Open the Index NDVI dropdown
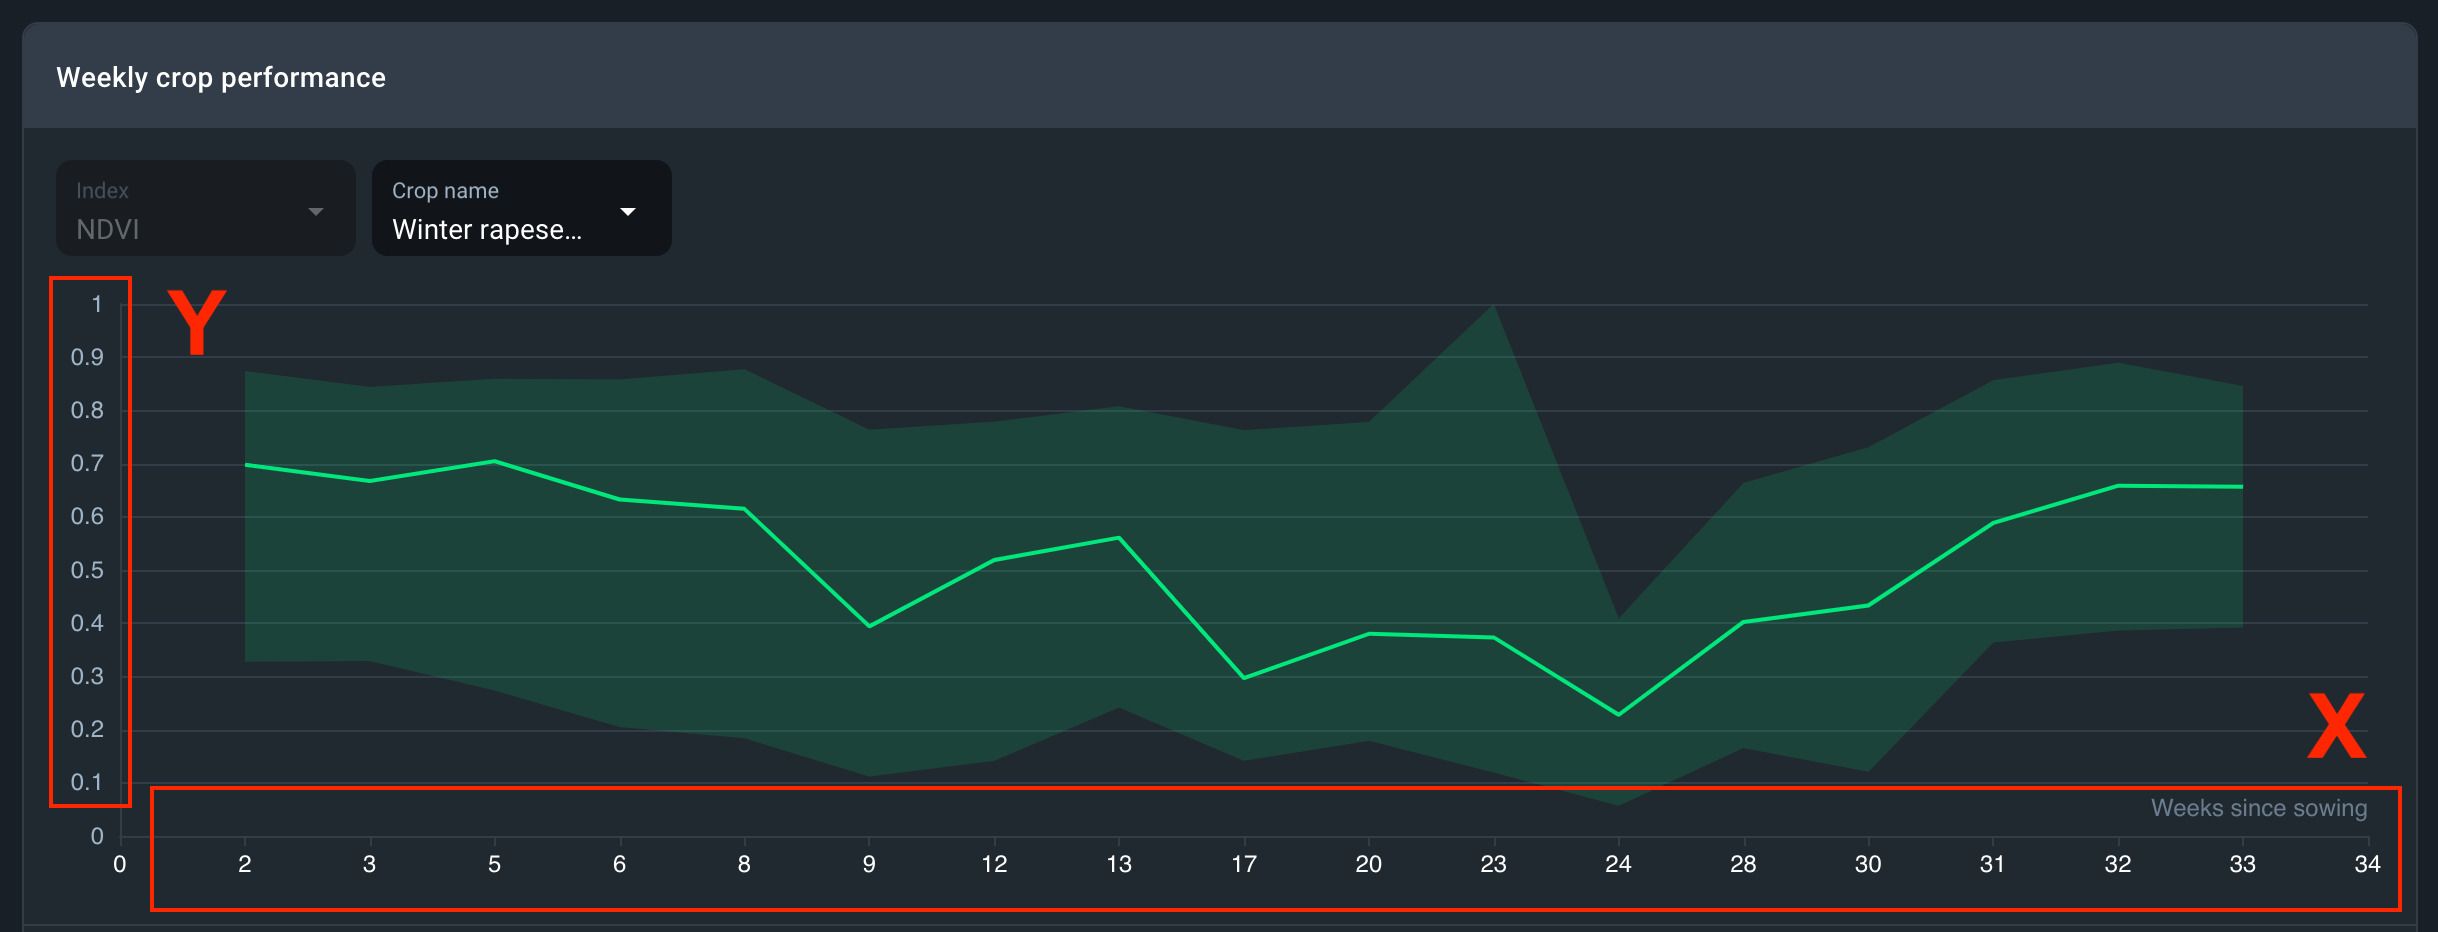This screenshot has width=2438, height=932. click(205, 209)
